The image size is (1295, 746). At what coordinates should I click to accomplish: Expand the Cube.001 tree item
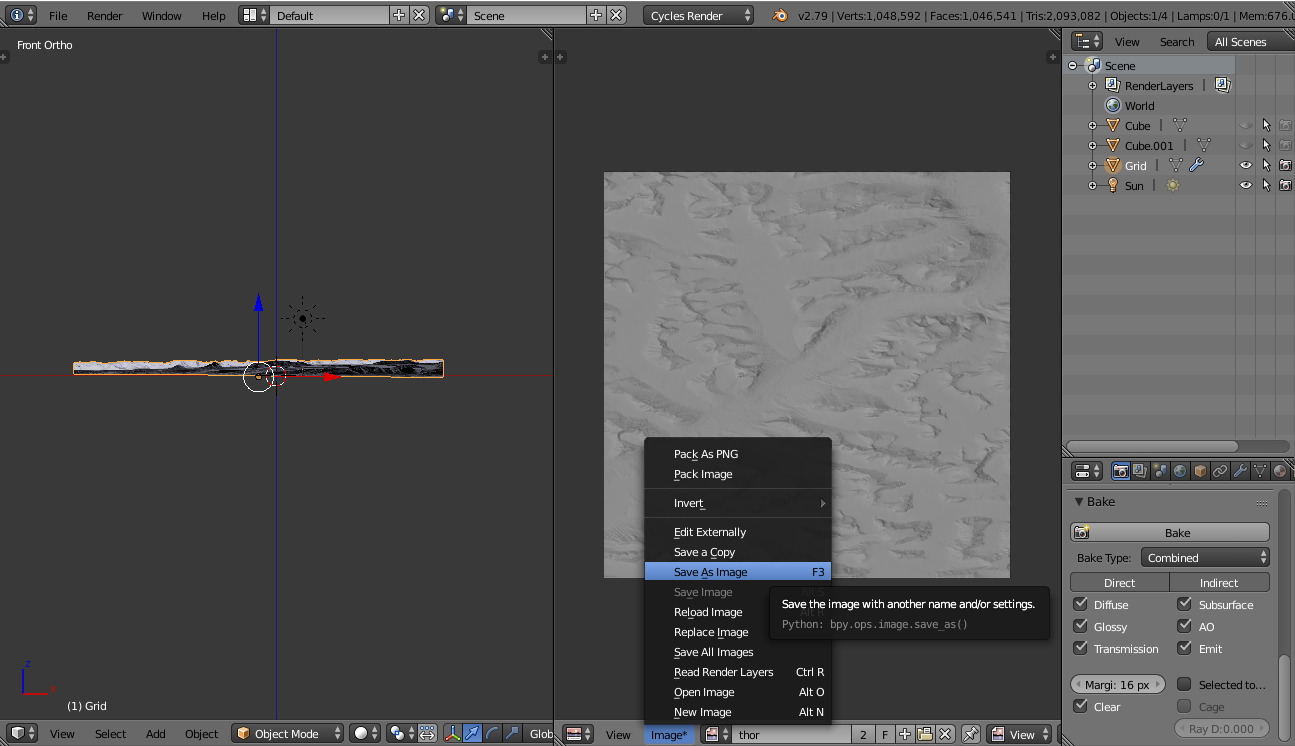click(x=1093, y=145)
